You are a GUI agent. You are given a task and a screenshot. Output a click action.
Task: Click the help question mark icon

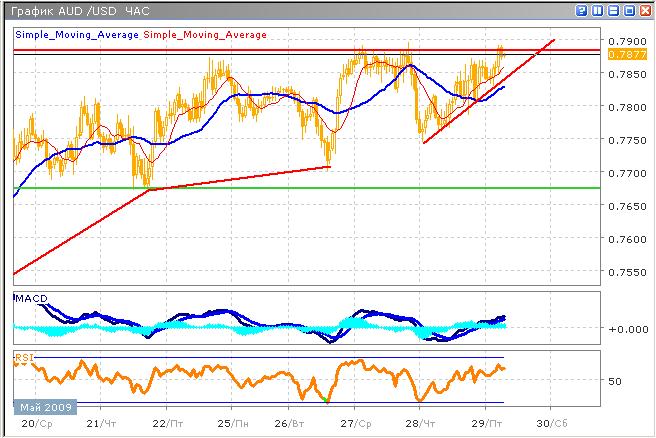pyautogui.click(x=583, y=9)
